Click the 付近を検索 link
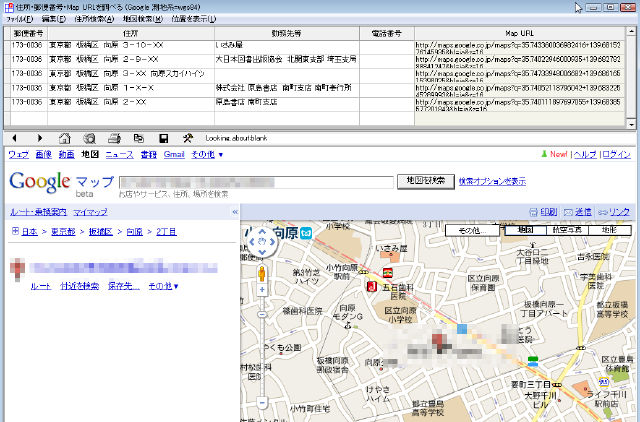 point(80,286)
